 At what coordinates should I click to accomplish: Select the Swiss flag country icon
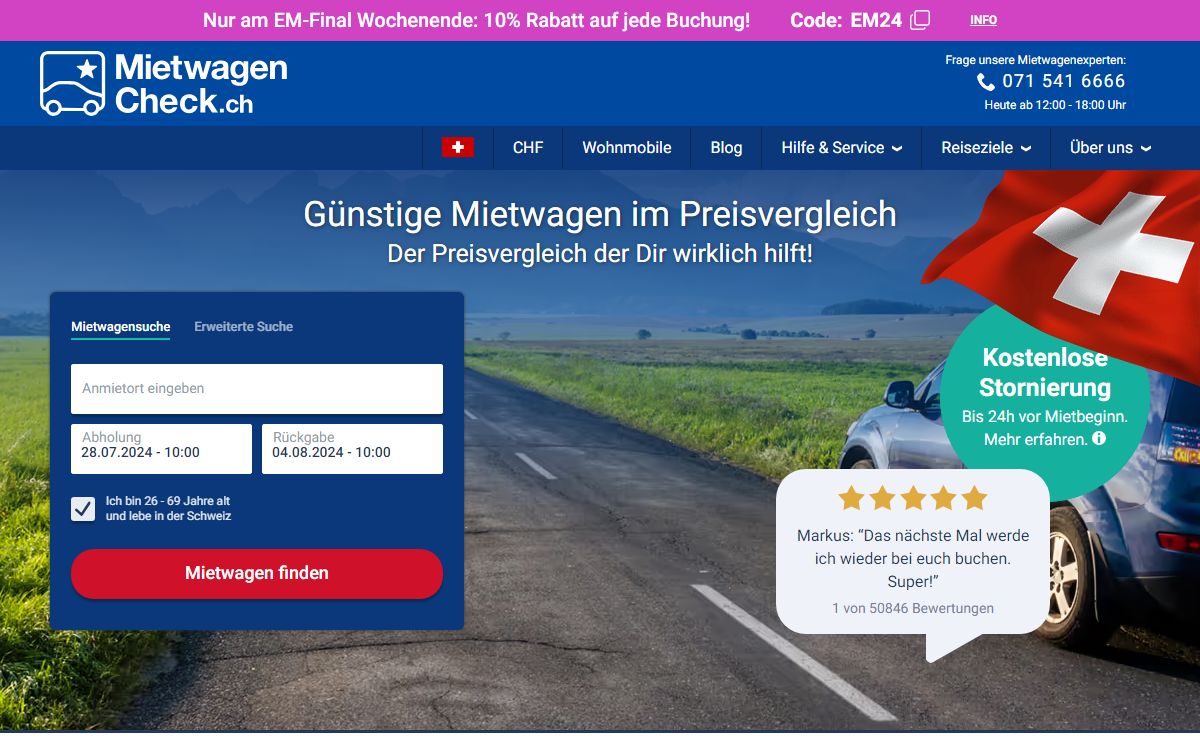point(458,147)
